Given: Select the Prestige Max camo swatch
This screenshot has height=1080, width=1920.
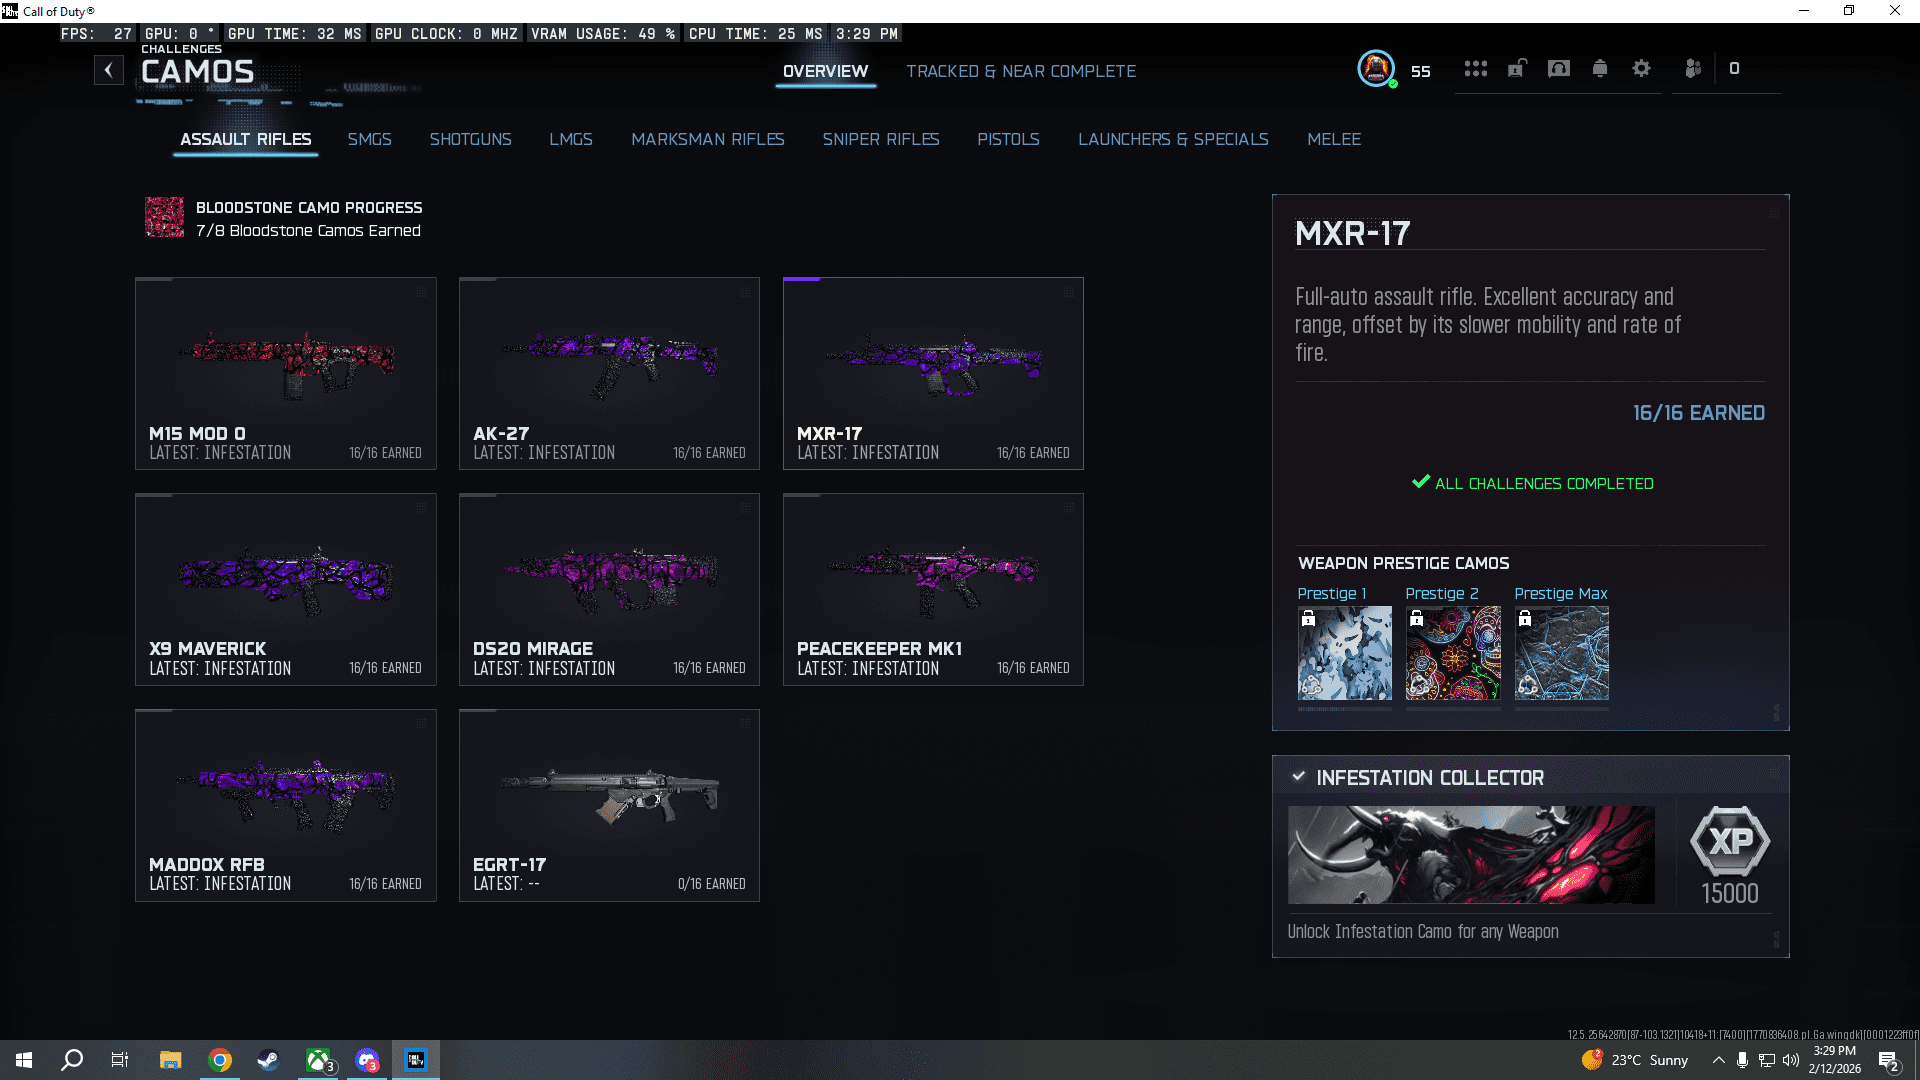Looking at the screenshot, I should [x=1562, y=653].
